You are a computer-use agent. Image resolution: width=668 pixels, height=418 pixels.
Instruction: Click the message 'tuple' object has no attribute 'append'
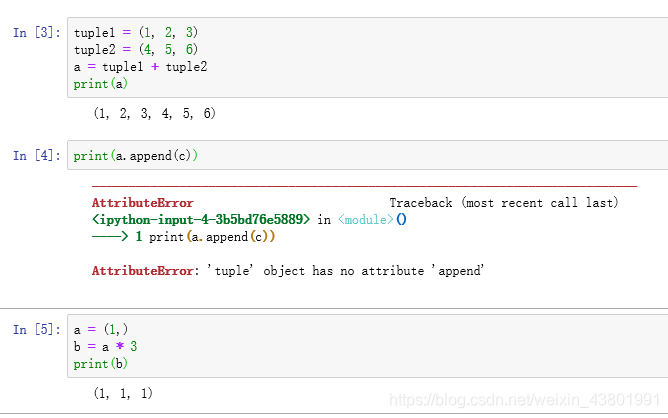(x=345, y=271)
